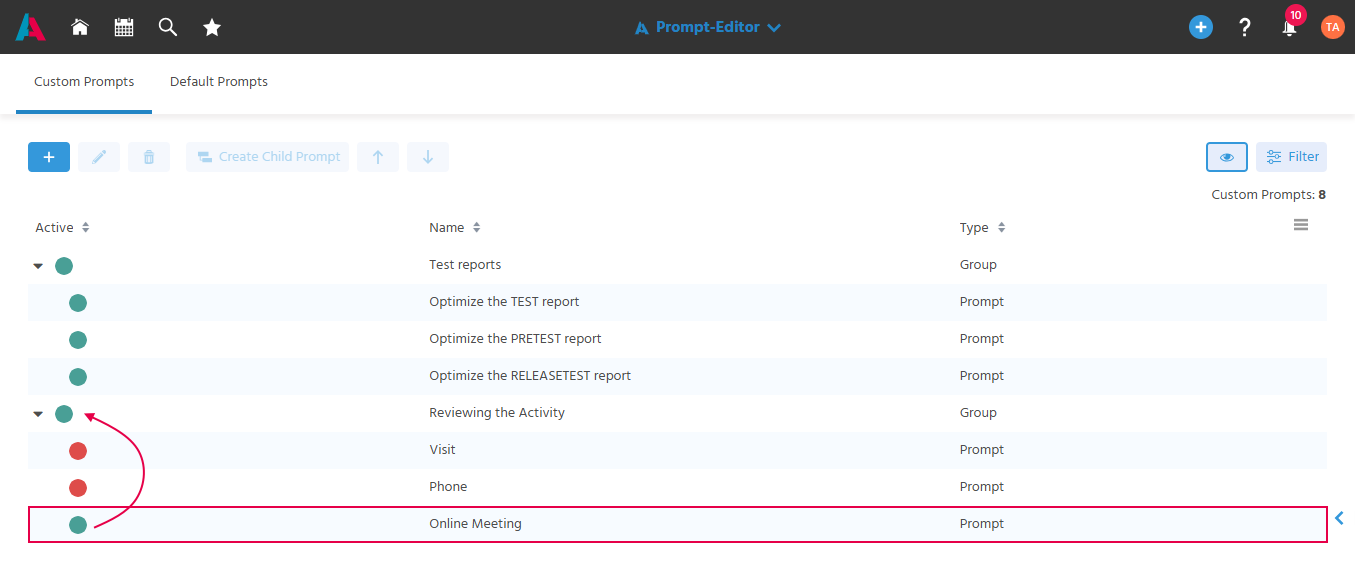Toggle active status of Reviewing the Activity group
This screenshot has height=569, width=1355.
[64, 414]
